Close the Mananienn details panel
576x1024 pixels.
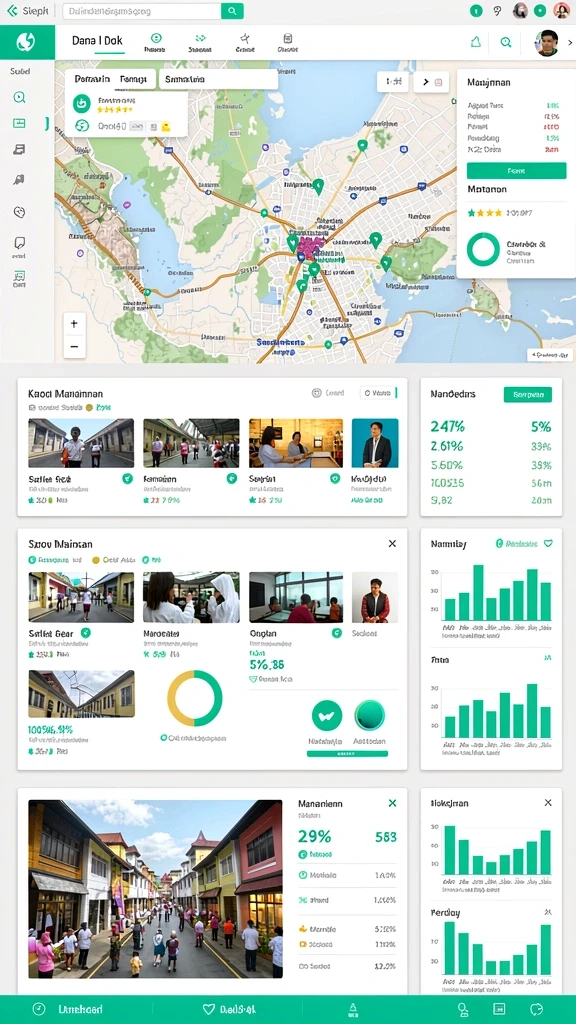[x=392, y=803]
